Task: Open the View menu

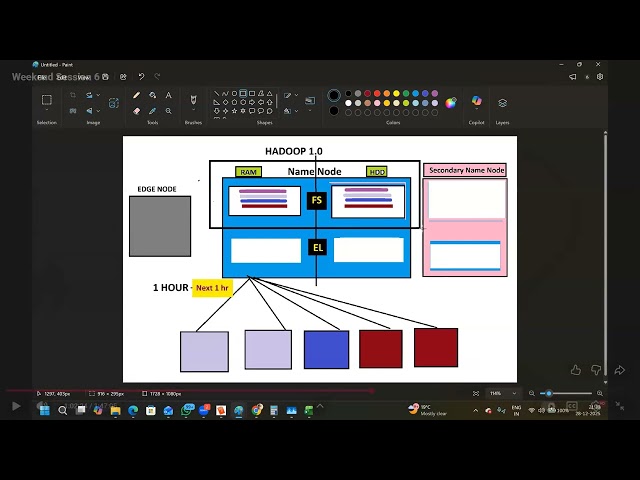Action: tap(84, 76)
